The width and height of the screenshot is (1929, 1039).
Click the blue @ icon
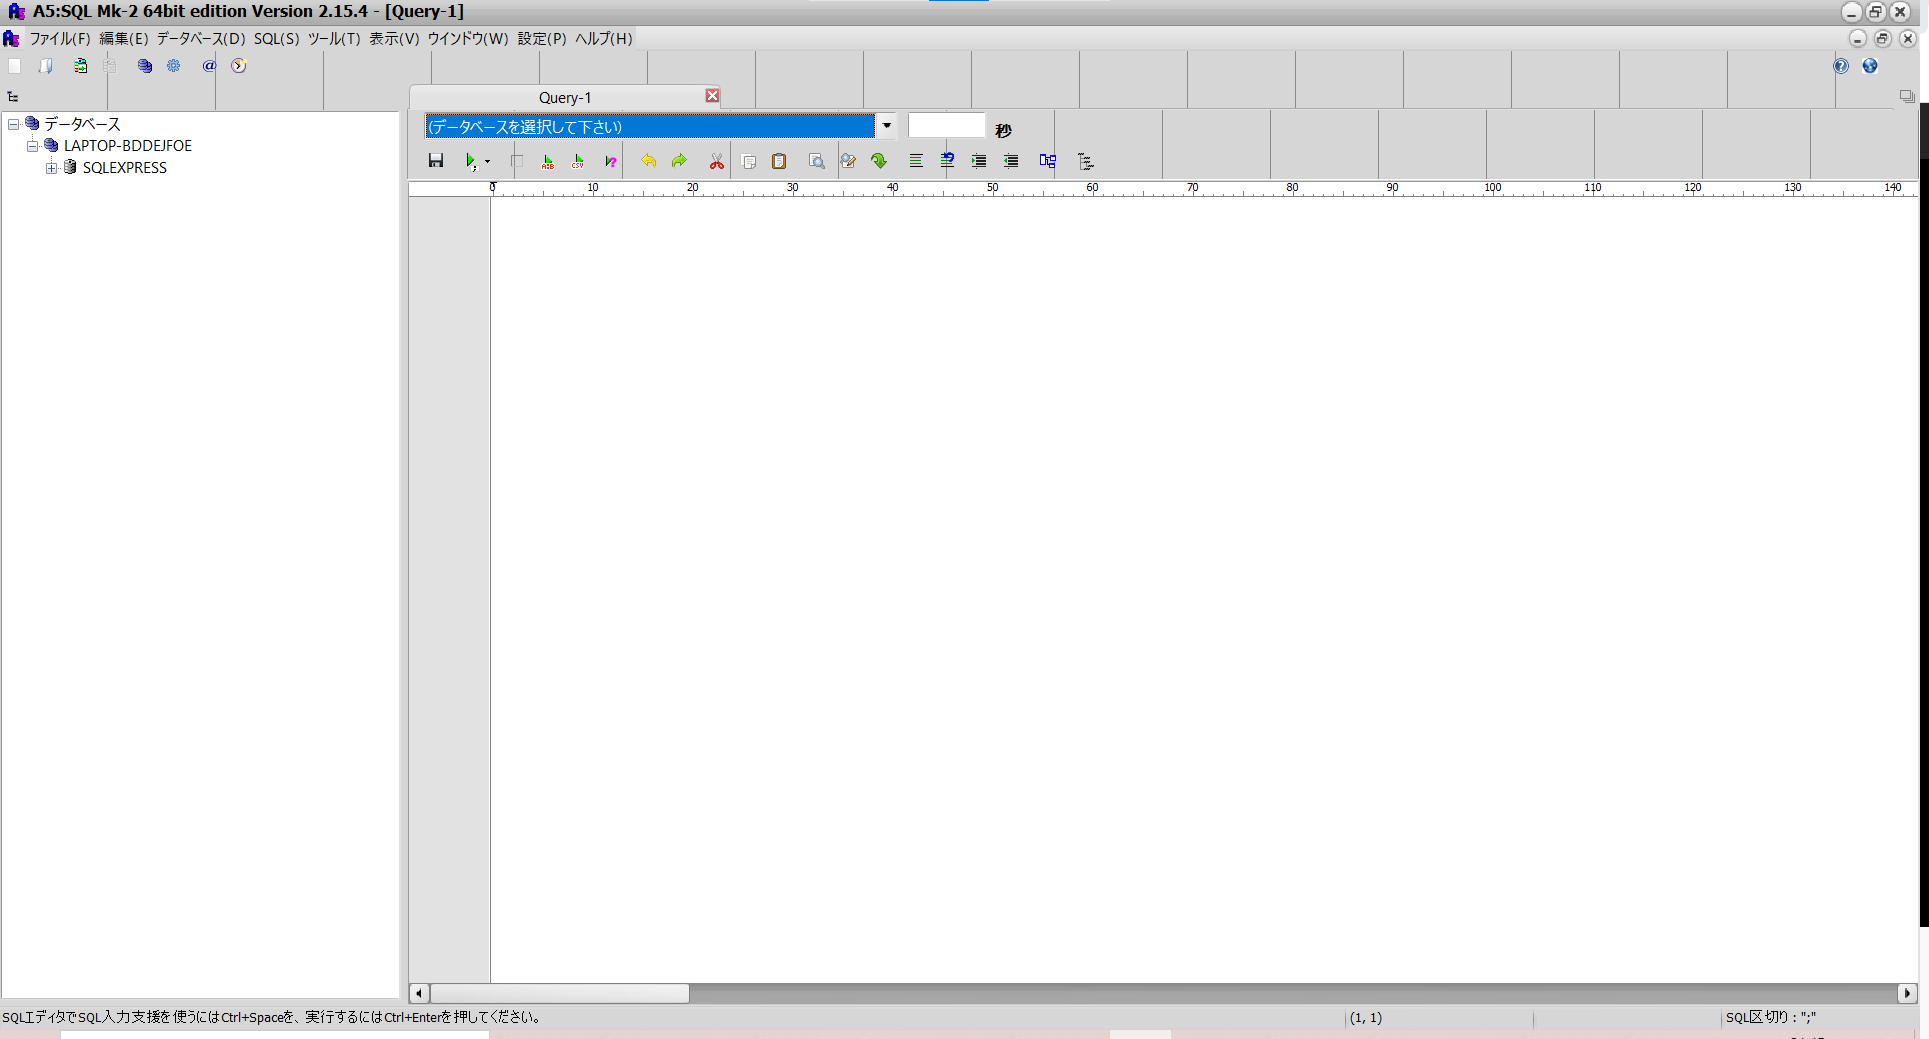click(x=209, y=66)
